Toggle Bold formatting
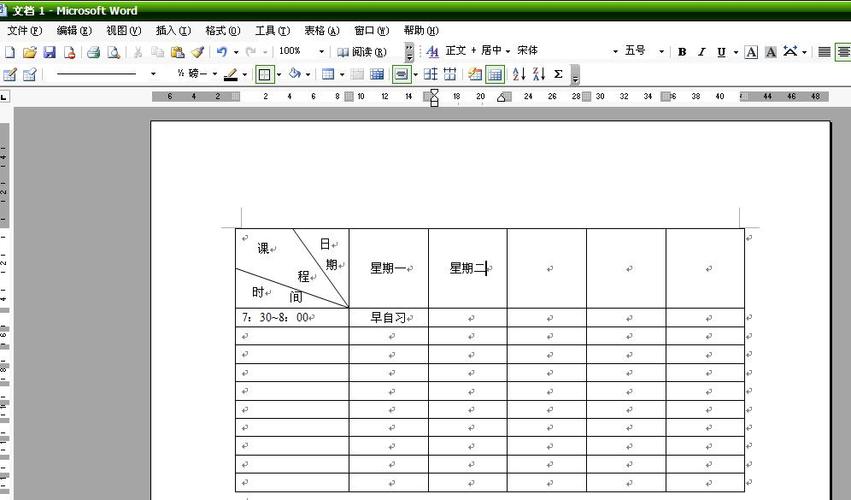Image resolution: width=851 pixels, height=500 pixels. 682,52
